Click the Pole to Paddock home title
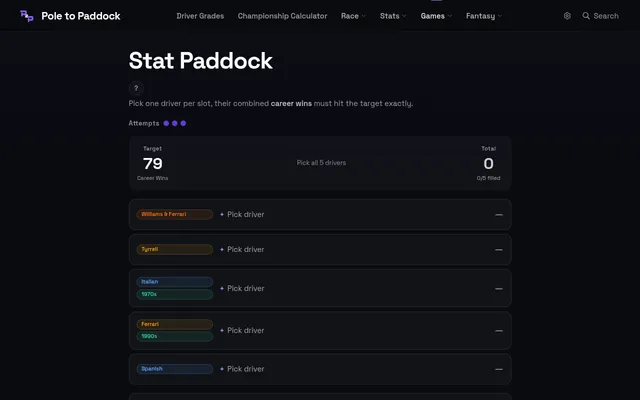The width and height of the screenshot is (640, 400). point(81,16)
